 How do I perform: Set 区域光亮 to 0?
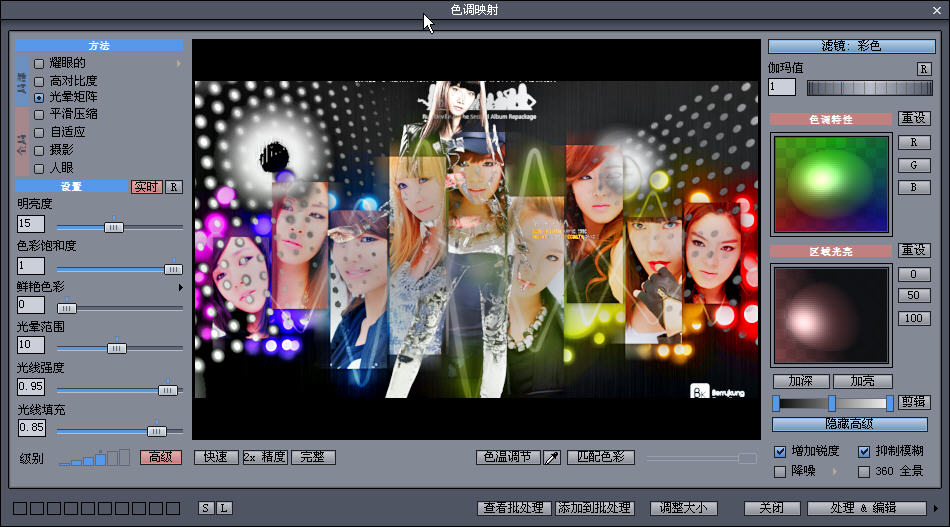pyautogui.click(x=914, y=274)
